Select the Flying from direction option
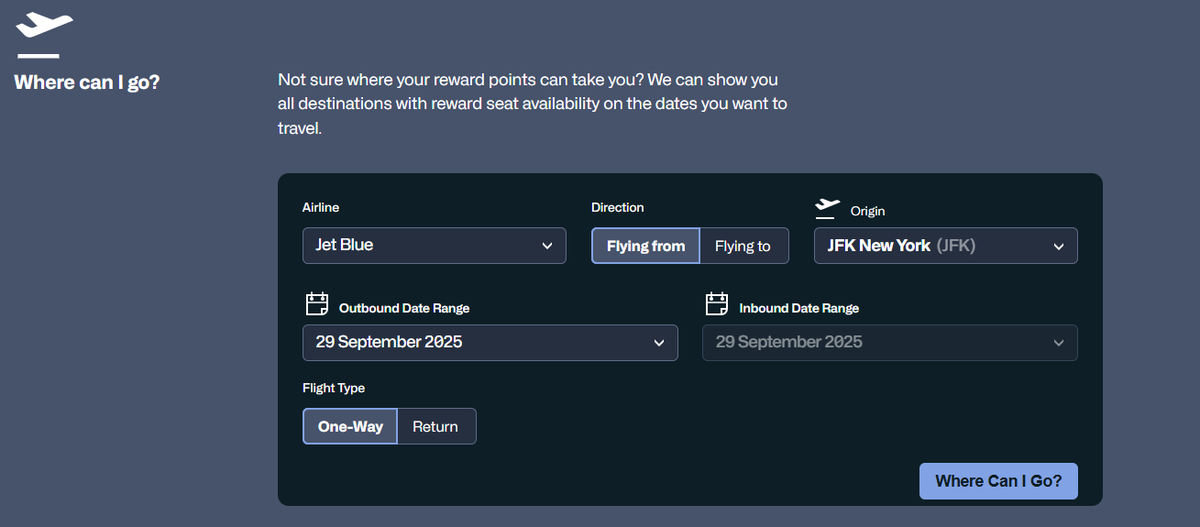The height and width of the screenshot is (527, 1200). click(x=645, y=246)
